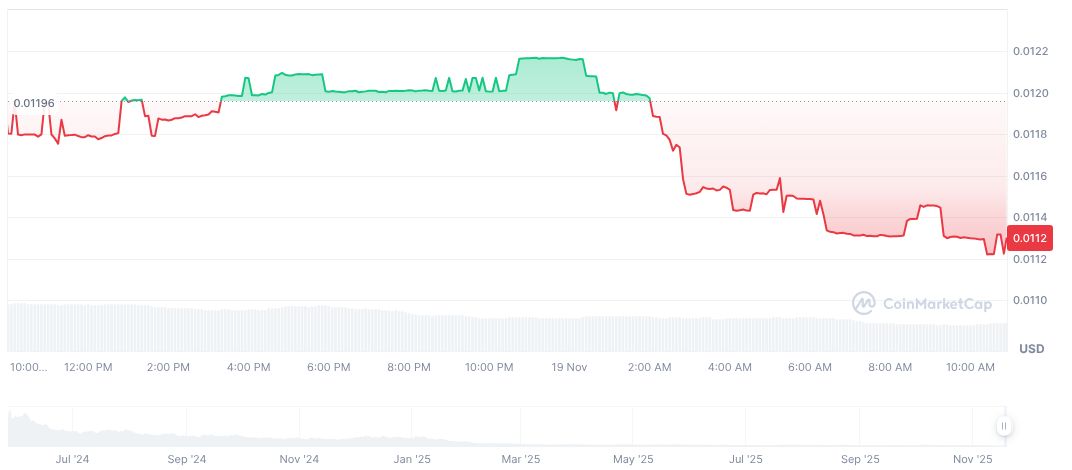1072x470 pixels.
Task: Click the 0.0122 price axis label
Action: (x=1030, y=51)
